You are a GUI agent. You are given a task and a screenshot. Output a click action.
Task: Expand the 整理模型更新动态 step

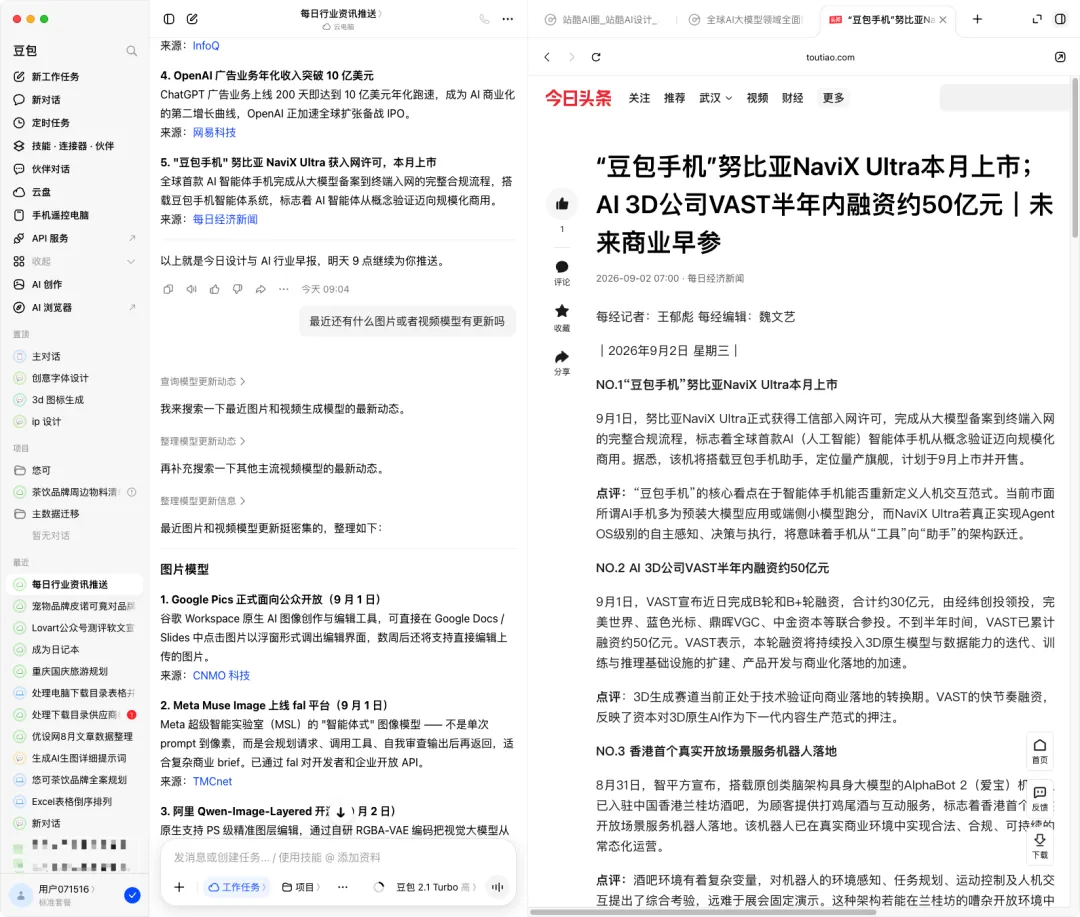(x=202, y=441)
